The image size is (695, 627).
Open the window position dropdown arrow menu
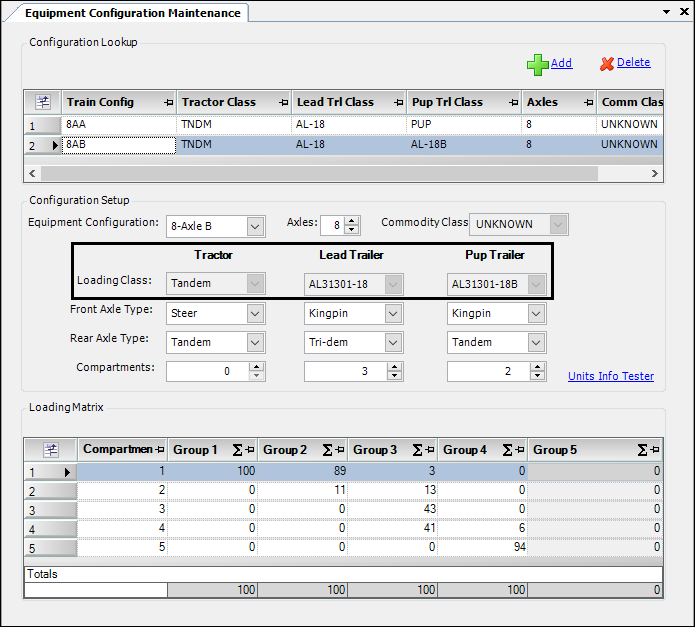pyautogui.click(x=667, y=12)
